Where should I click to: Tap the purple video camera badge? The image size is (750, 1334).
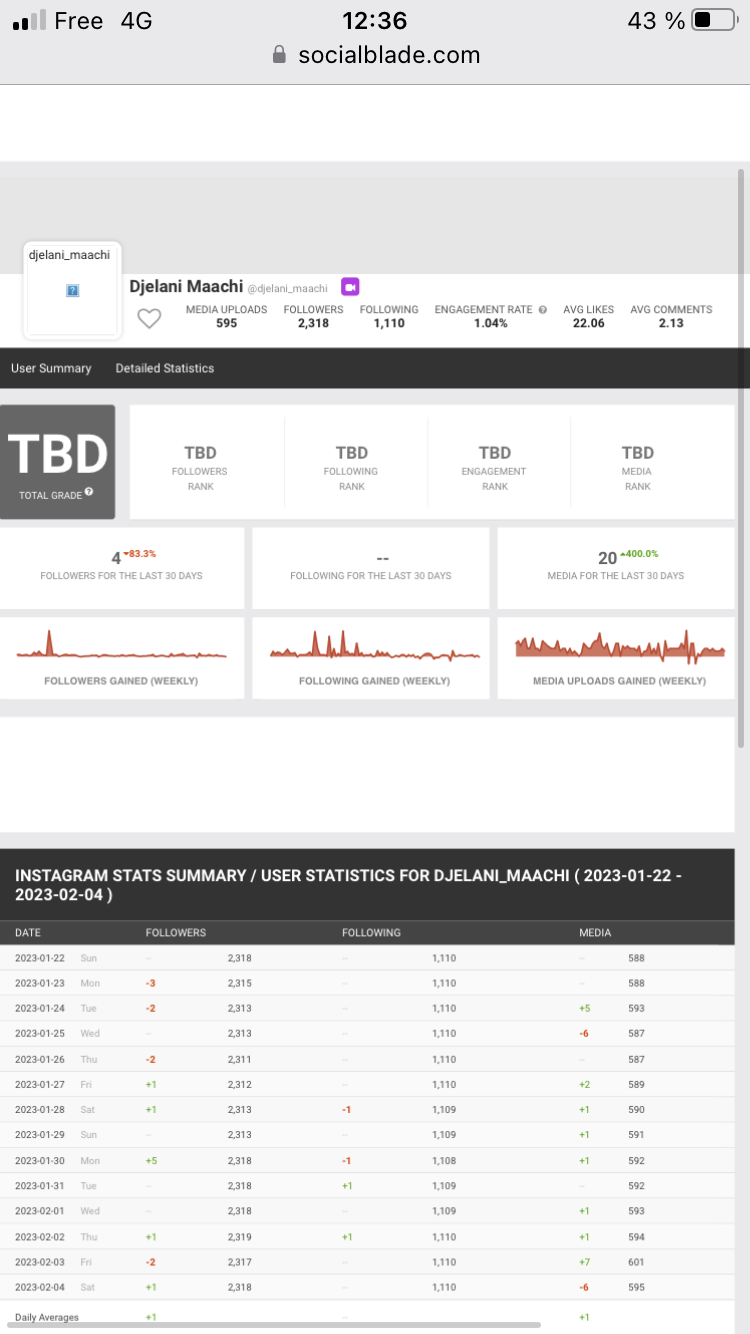tap(350, 287)
